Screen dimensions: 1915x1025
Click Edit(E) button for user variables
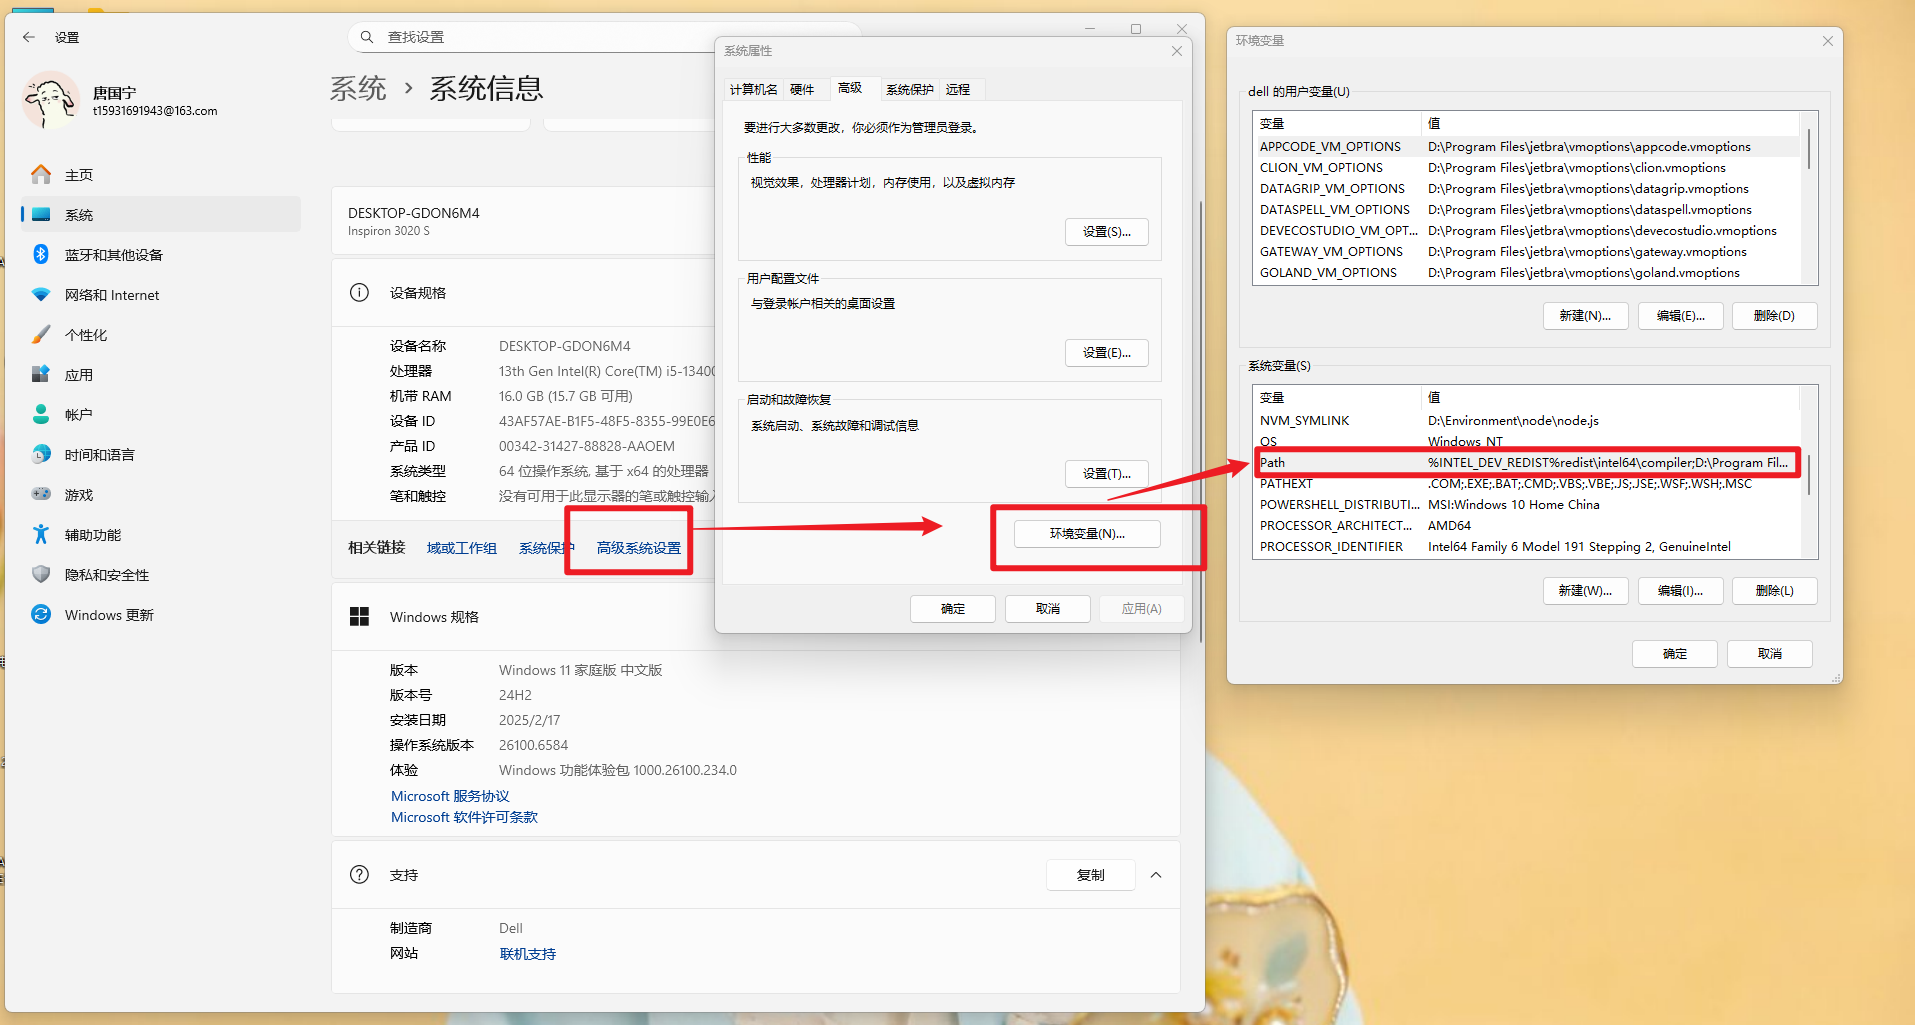point(1680,316)
